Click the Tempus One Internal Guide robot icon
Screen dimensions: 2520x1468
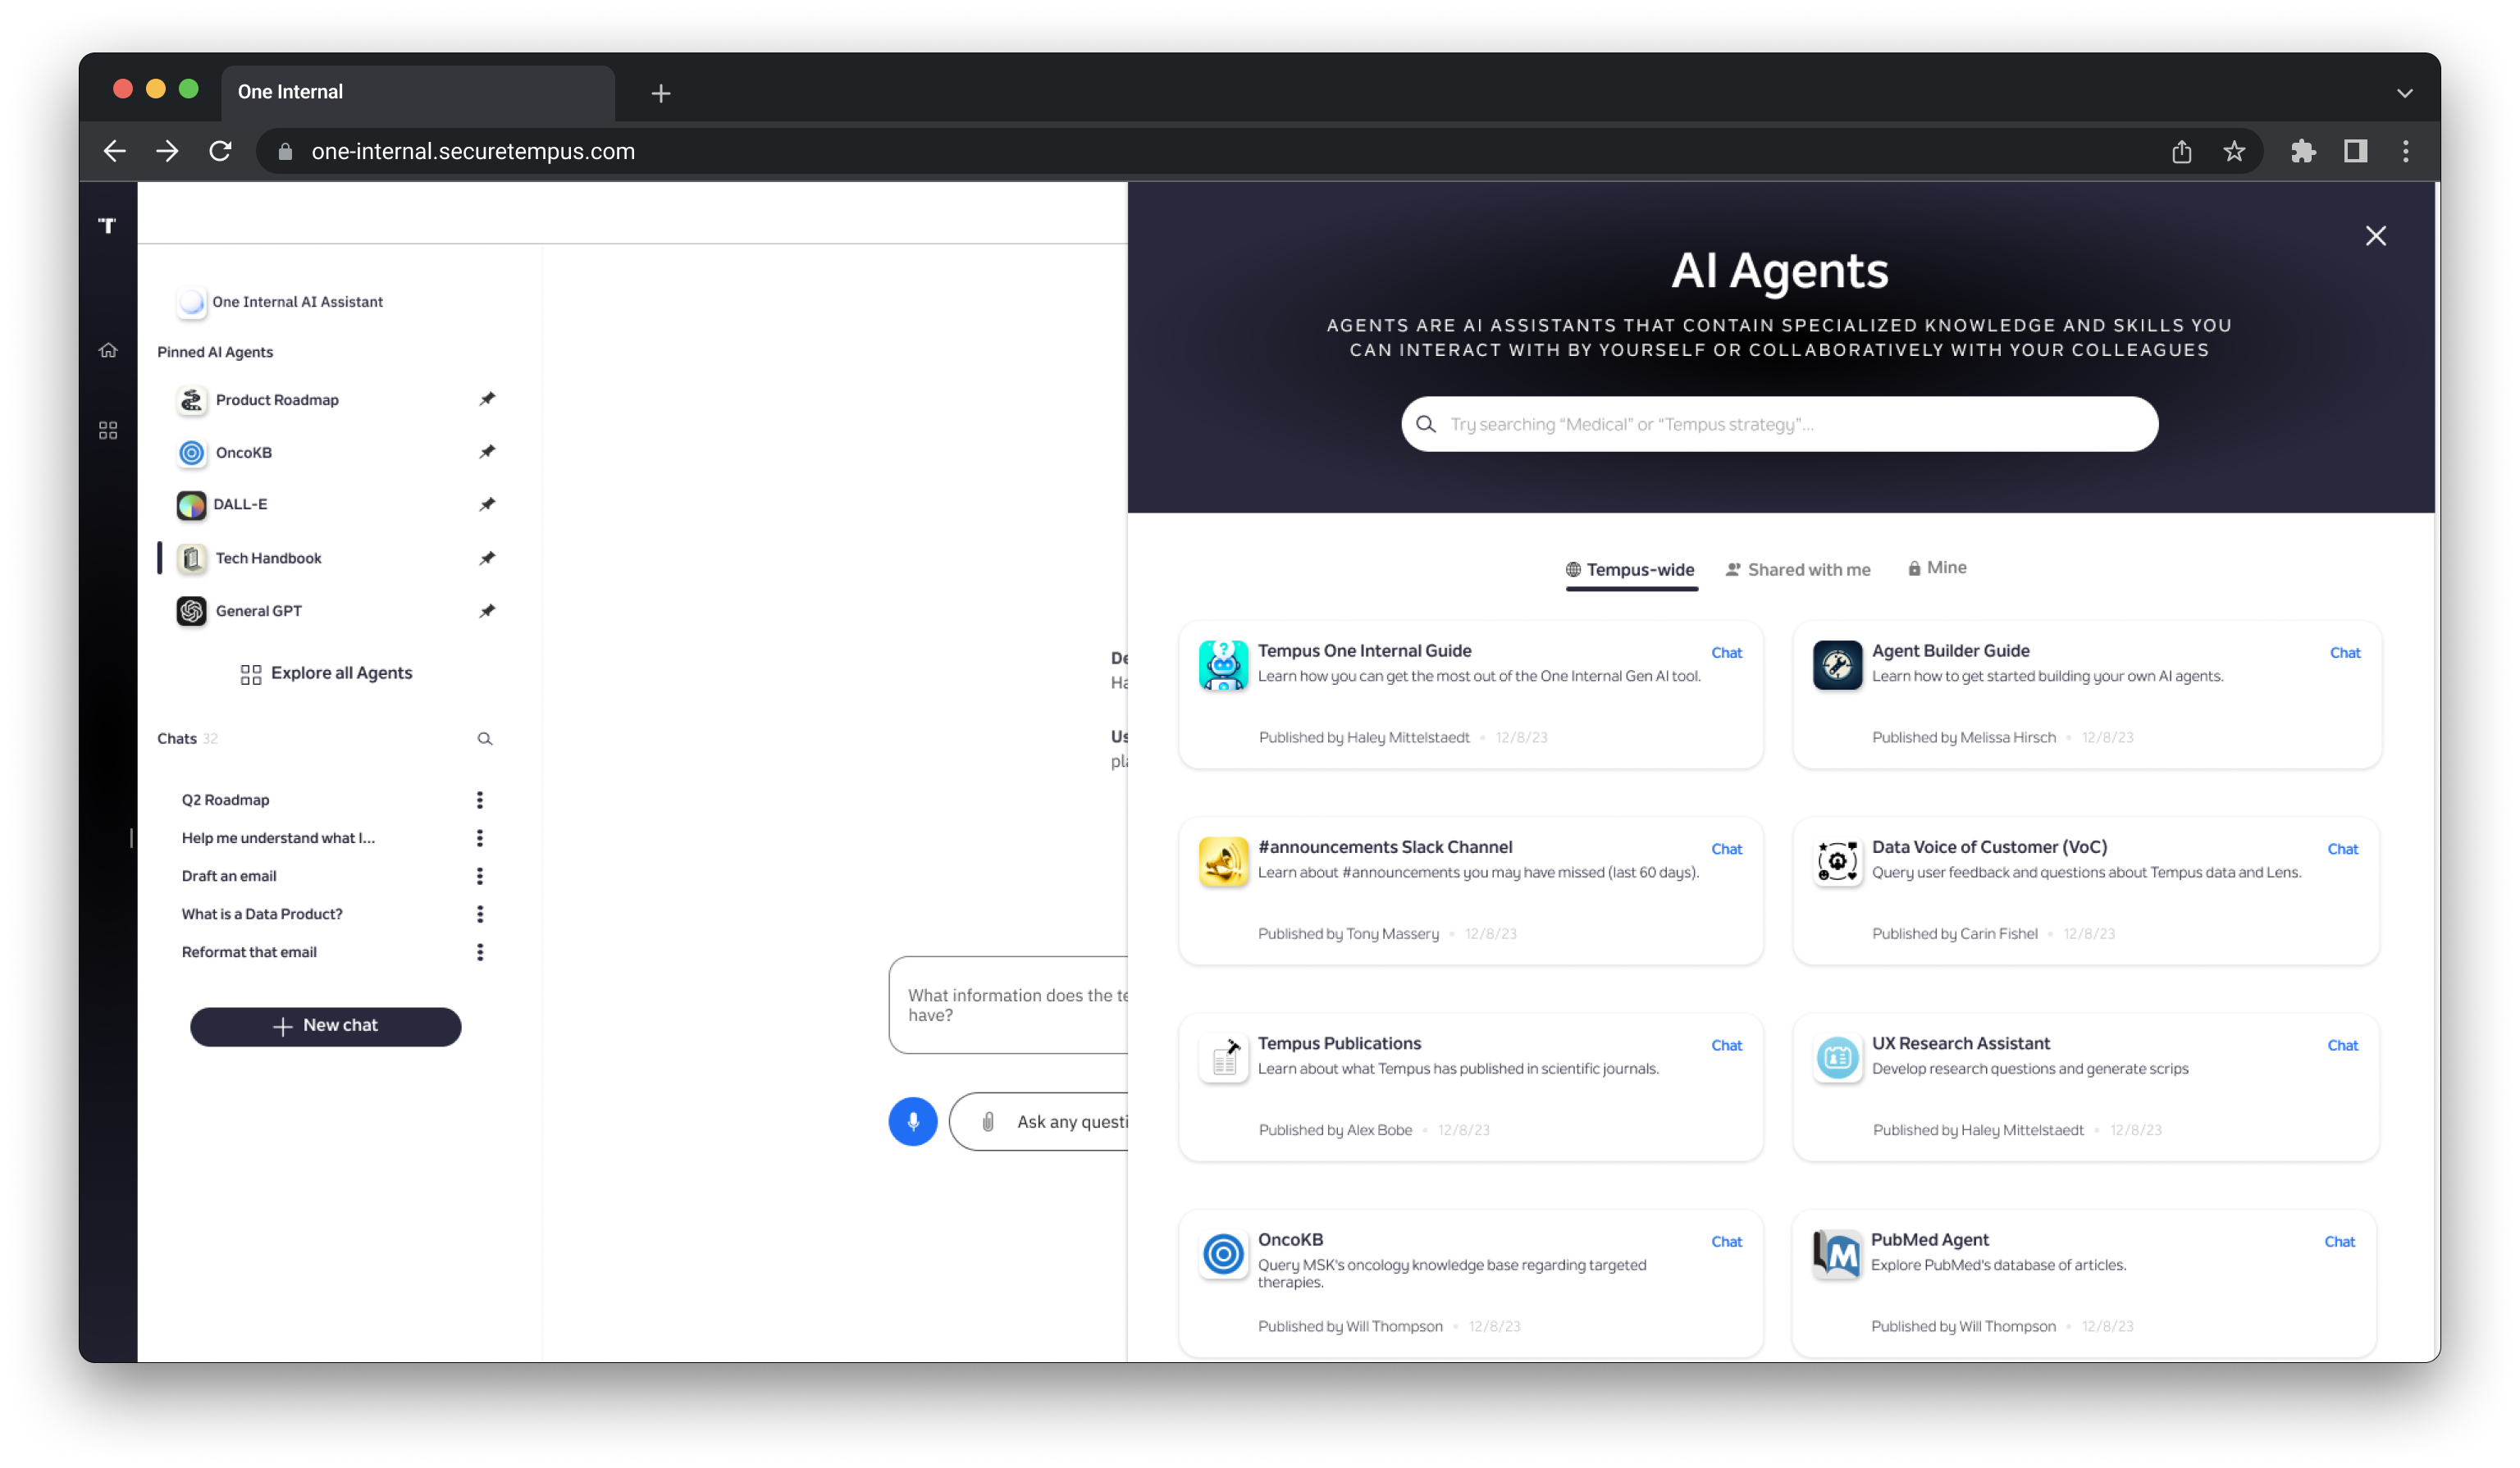(1223, 666)
